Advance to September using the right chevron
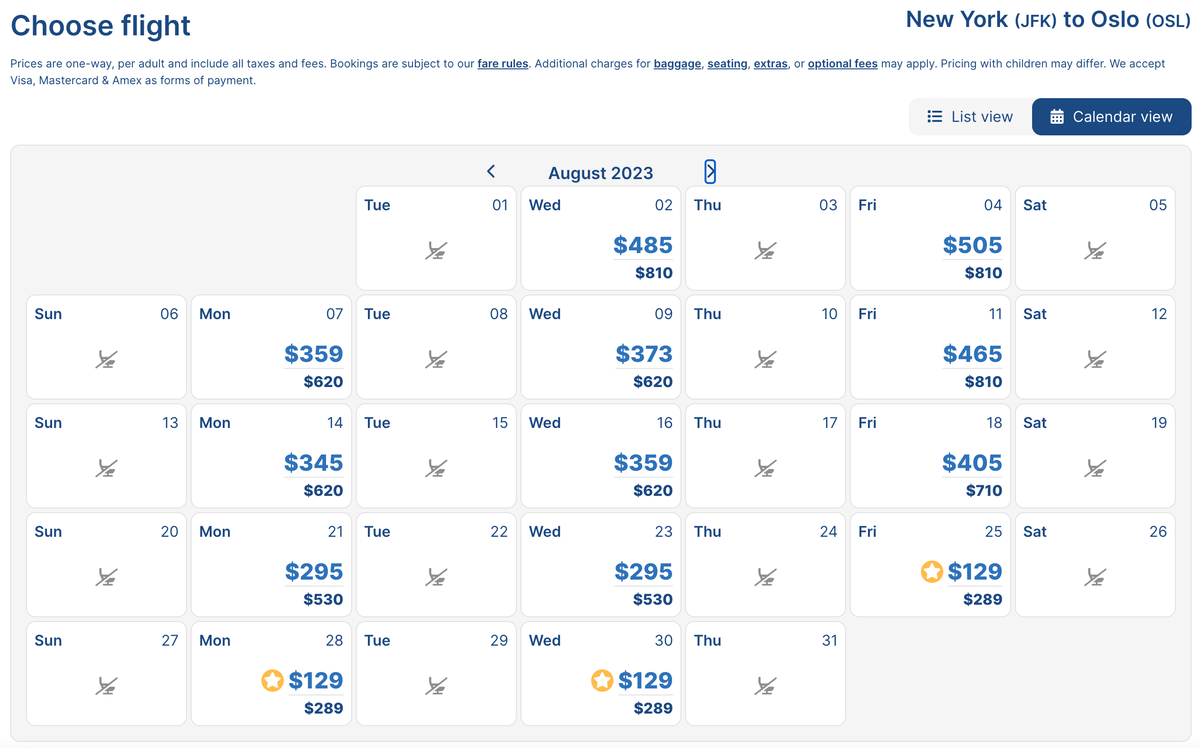 (x=710, y=171)
